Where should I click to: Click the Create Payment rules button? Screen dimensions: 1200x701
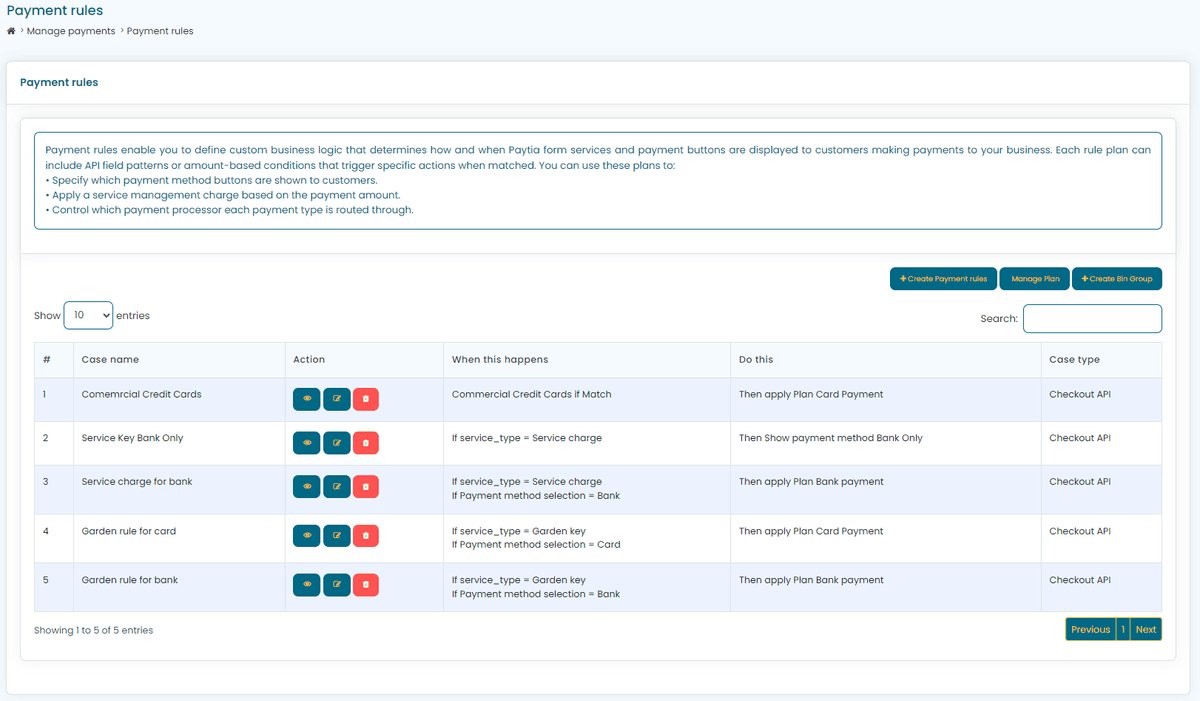click(x=943, y=279)
